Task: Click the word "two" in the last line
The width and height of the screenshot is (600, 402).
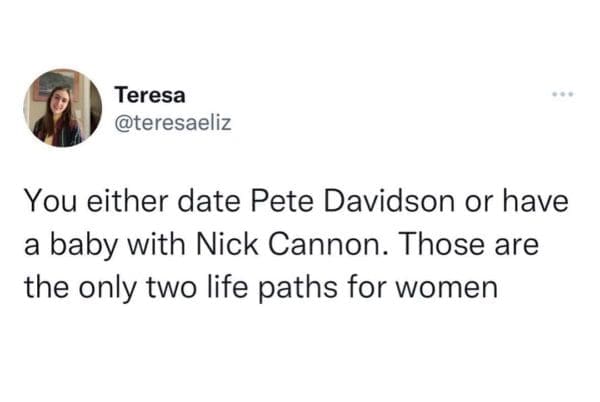Action: (x=165, y=288)
